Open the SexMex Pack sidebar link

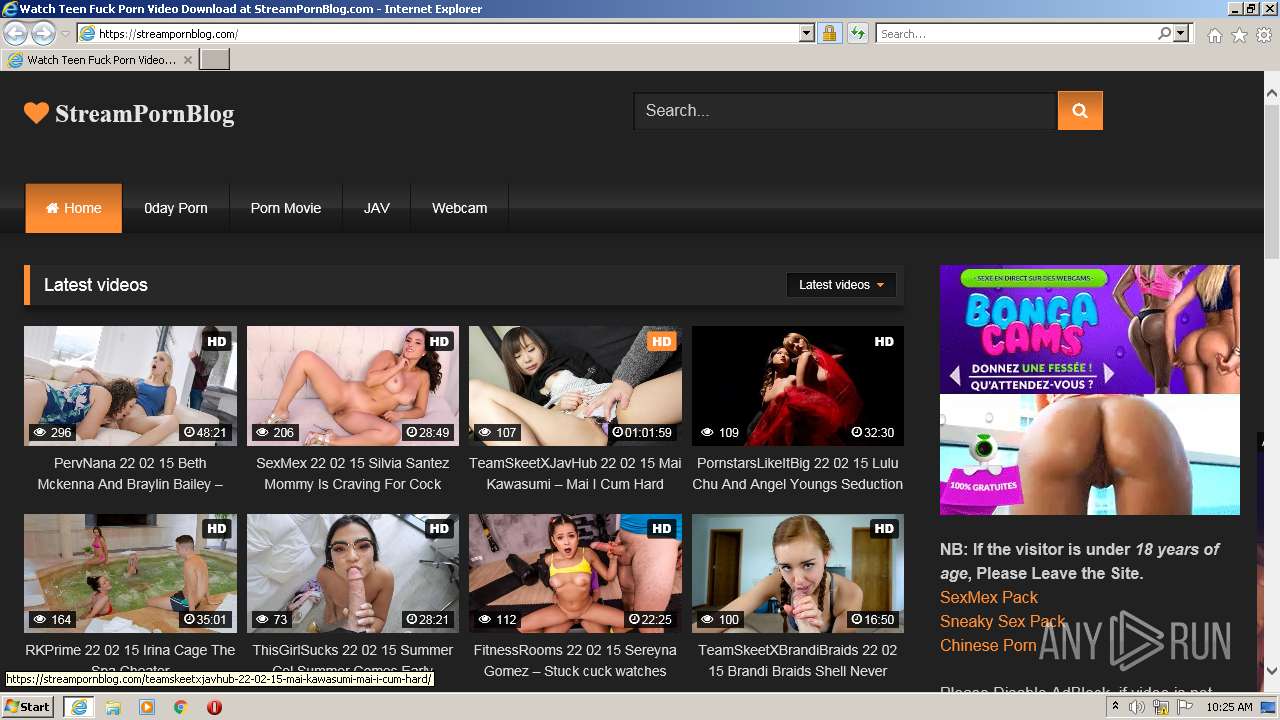989,597
